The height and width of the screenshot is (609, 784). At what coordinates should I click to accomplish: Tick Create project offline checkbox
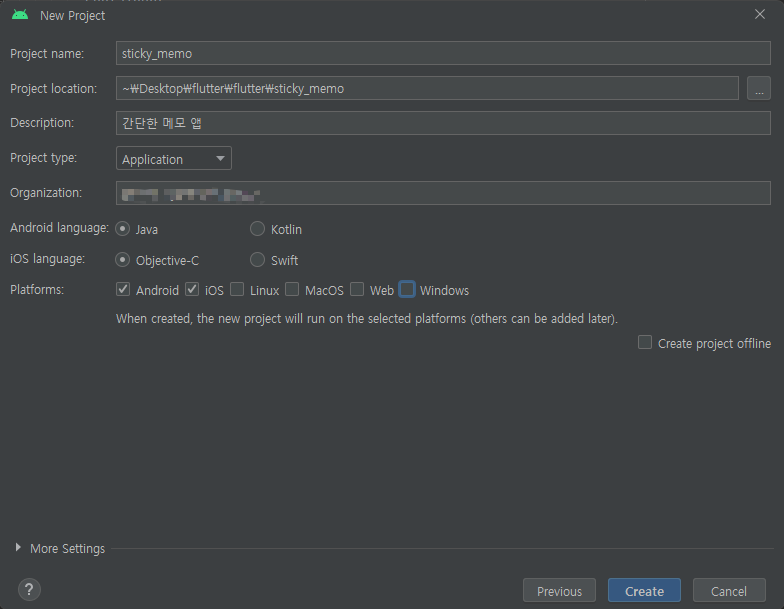pos(645,342)
